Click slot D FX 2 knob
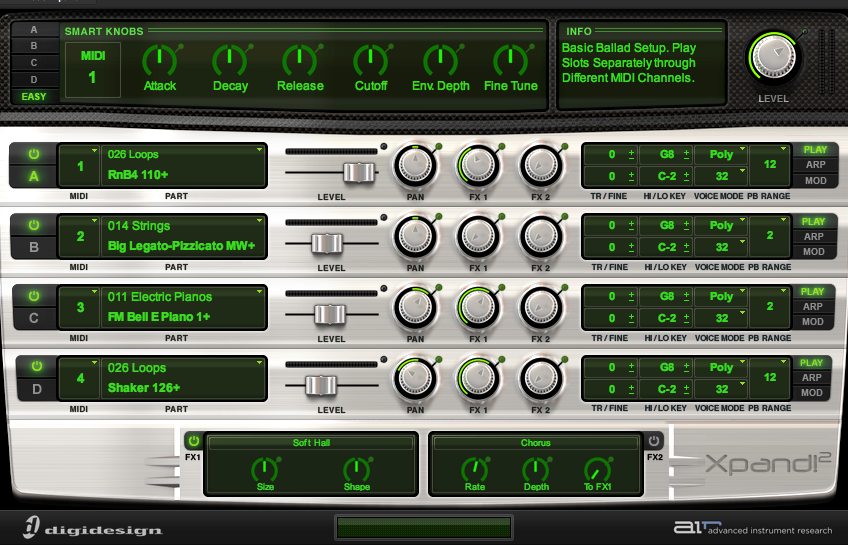 point(541,377)
